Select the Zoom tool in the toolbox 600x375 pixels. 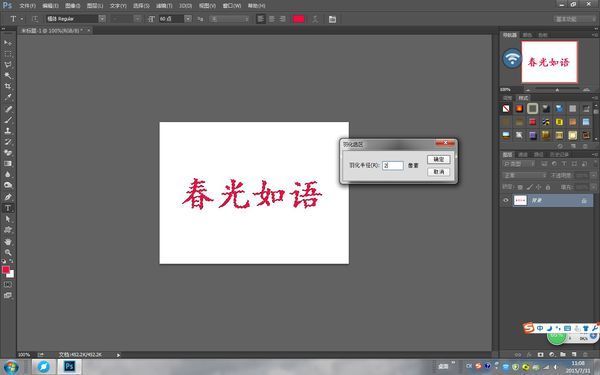(8, 253)
